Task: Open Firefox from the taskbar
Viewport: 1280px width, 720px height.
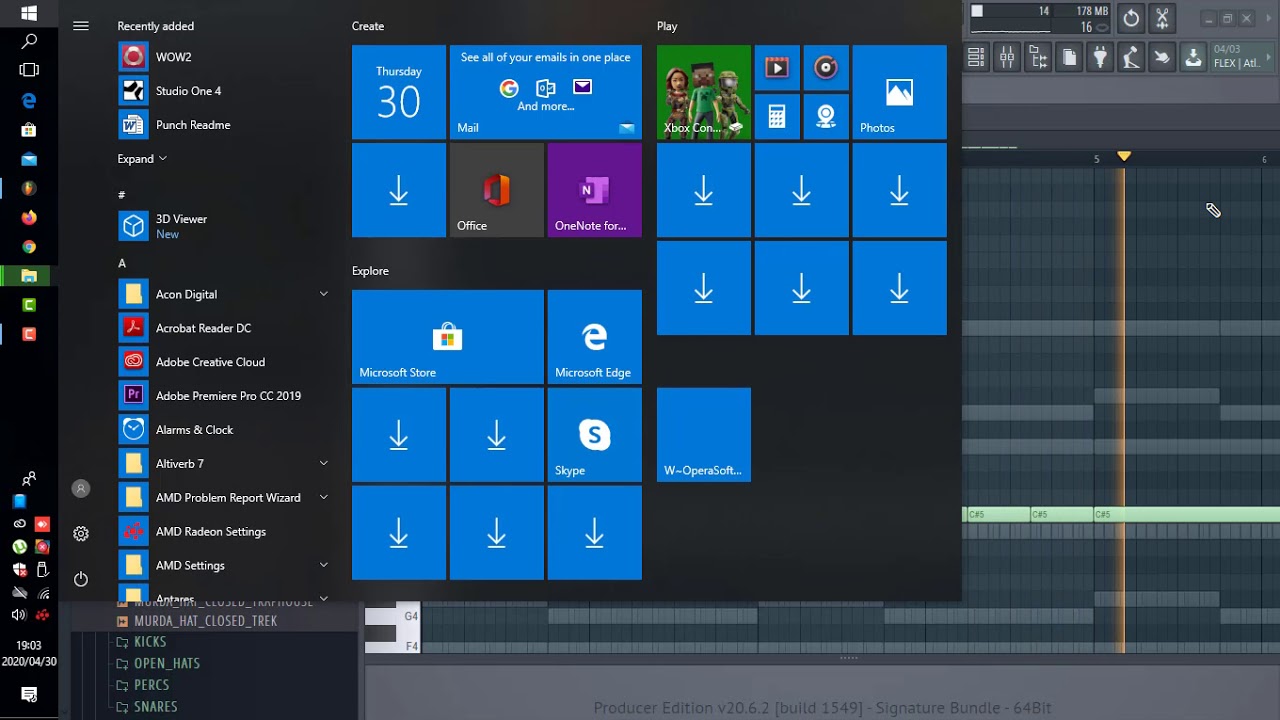Action: (29, 217)
